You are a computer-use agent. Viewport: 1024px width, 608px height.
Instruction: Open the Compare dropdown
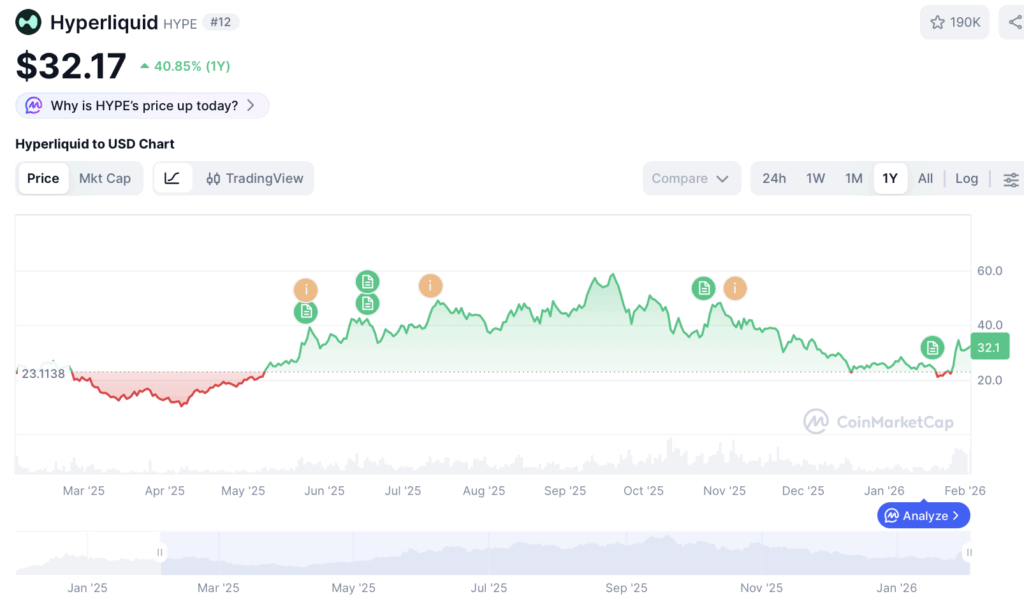point(691,178)
